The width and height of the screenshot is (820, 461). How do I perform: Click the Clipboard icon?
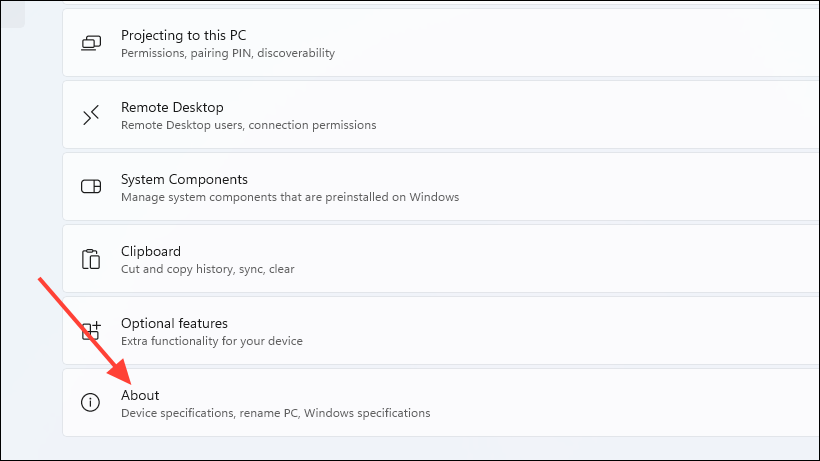pos(91,259)
